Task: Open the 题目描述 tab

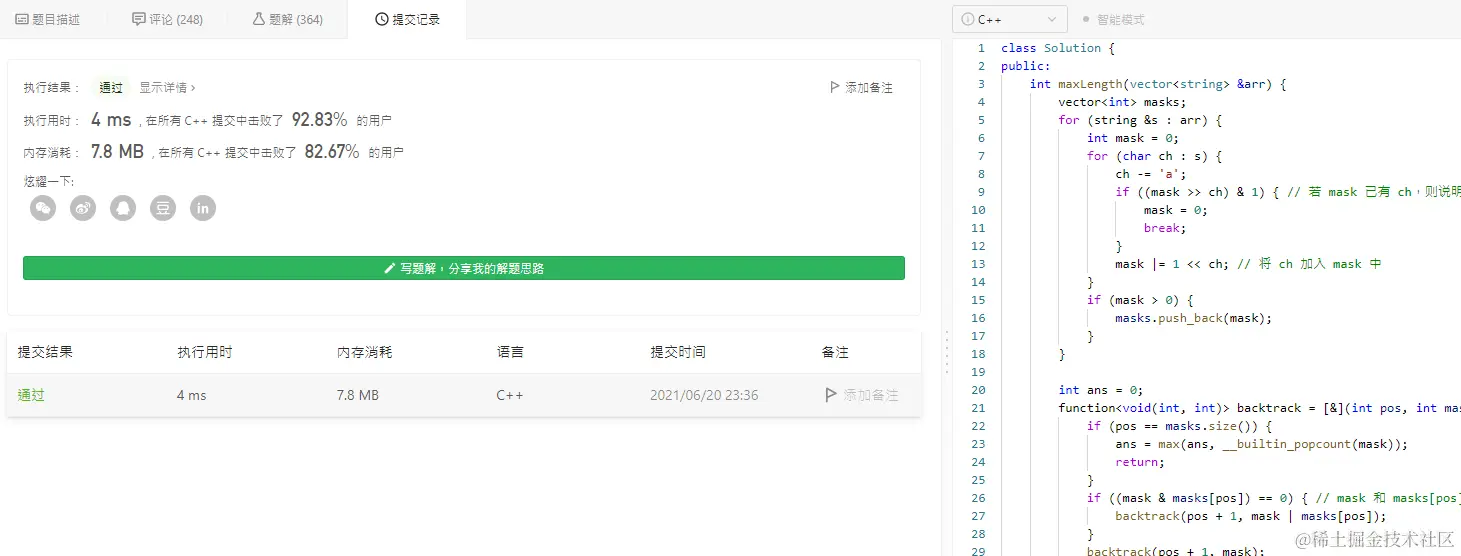Action: click(x=48, y=19)
